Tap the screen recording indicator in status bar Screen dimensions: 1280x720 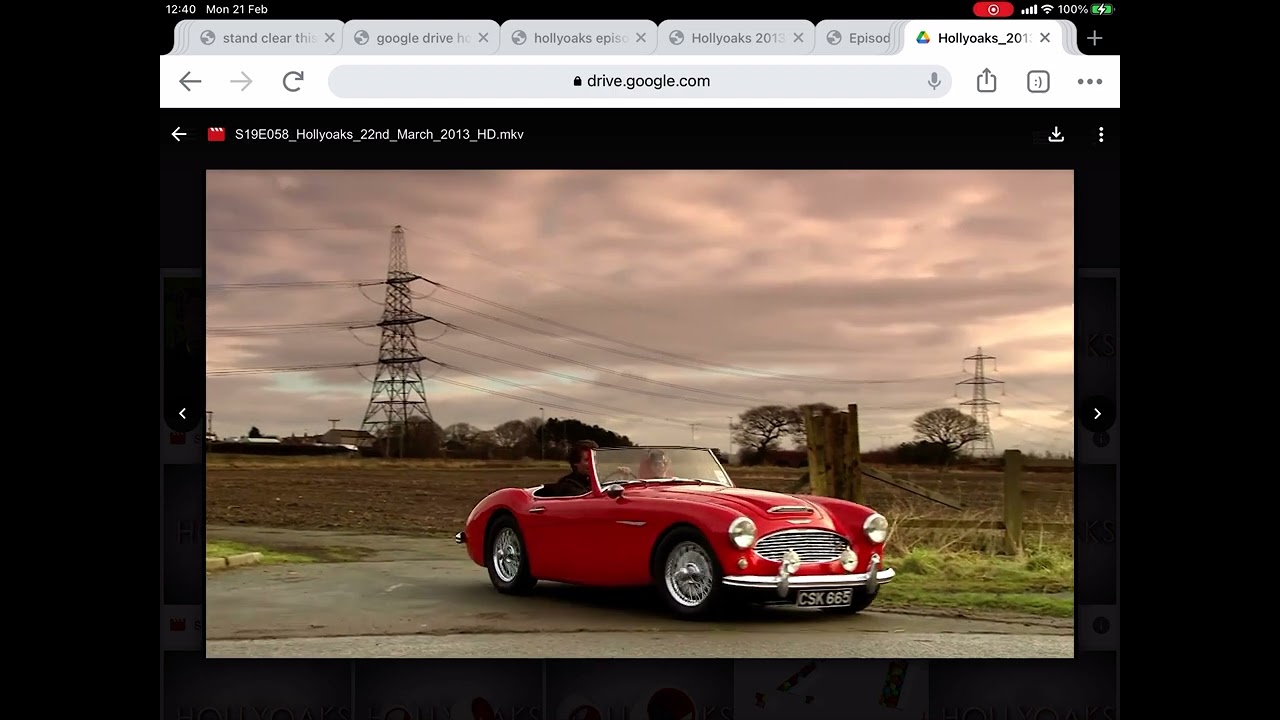tap(993, 9)
